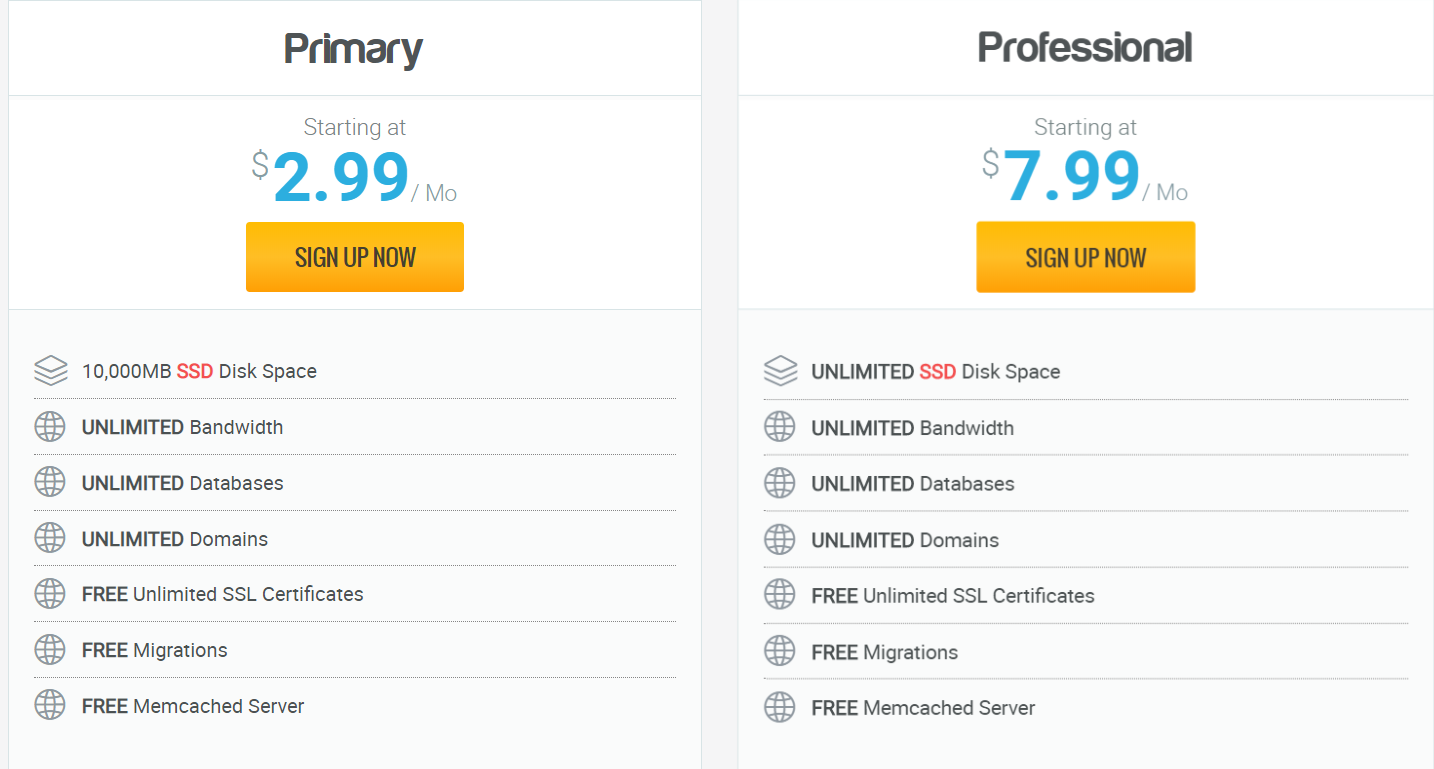Click the Primary plan Sign Up Now button
The image size is (1434, 769).
pos(355,257)
